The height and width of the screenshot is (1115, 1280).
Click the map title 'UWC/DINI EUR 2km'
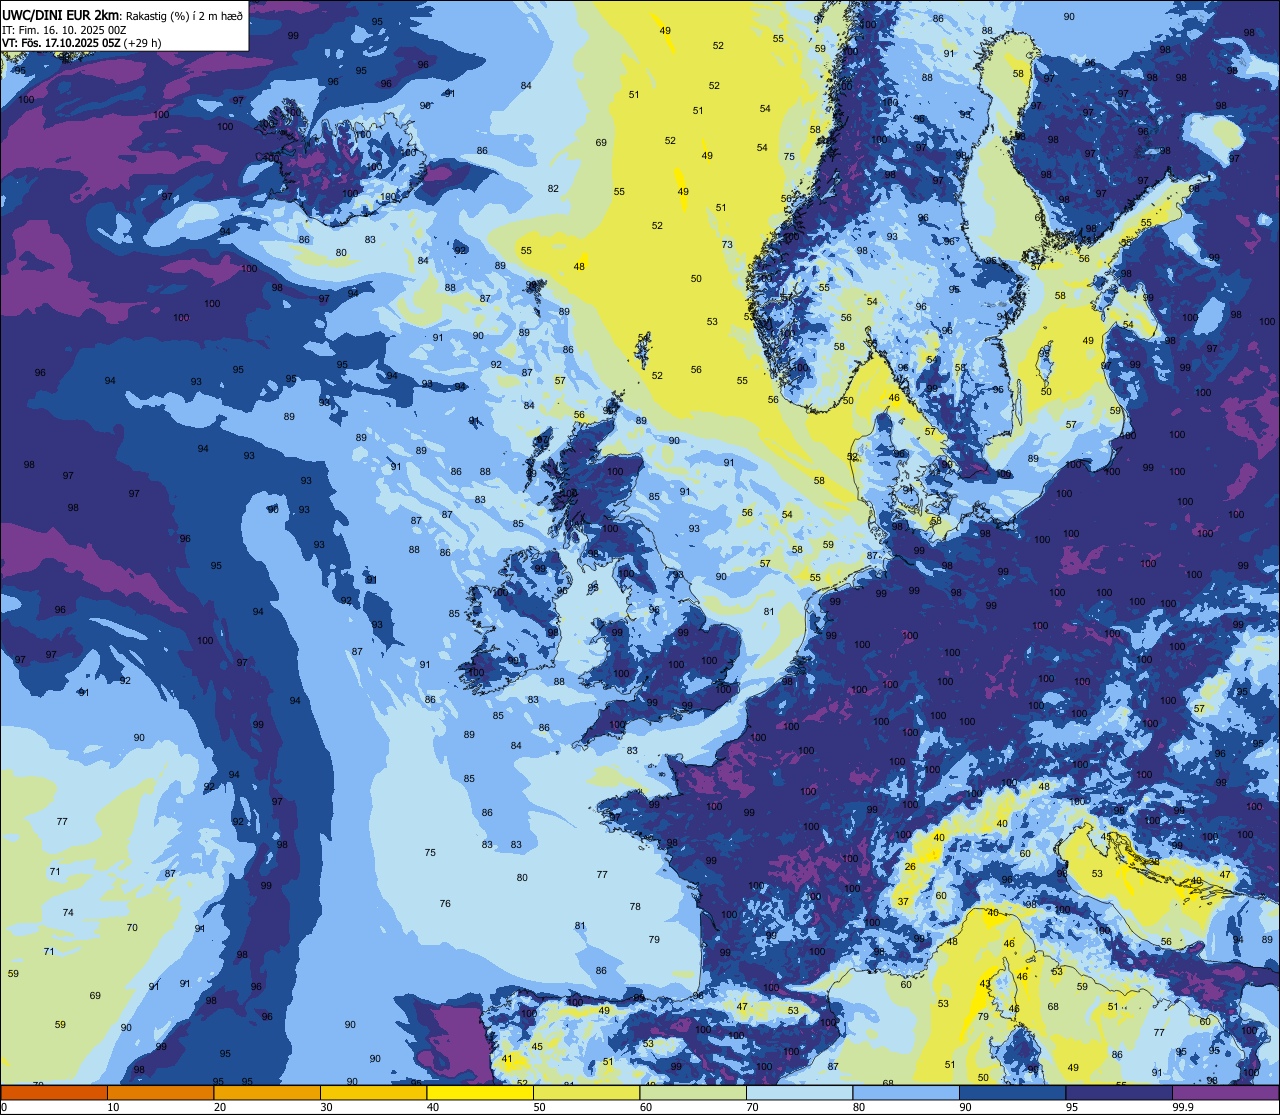(62, 15)
